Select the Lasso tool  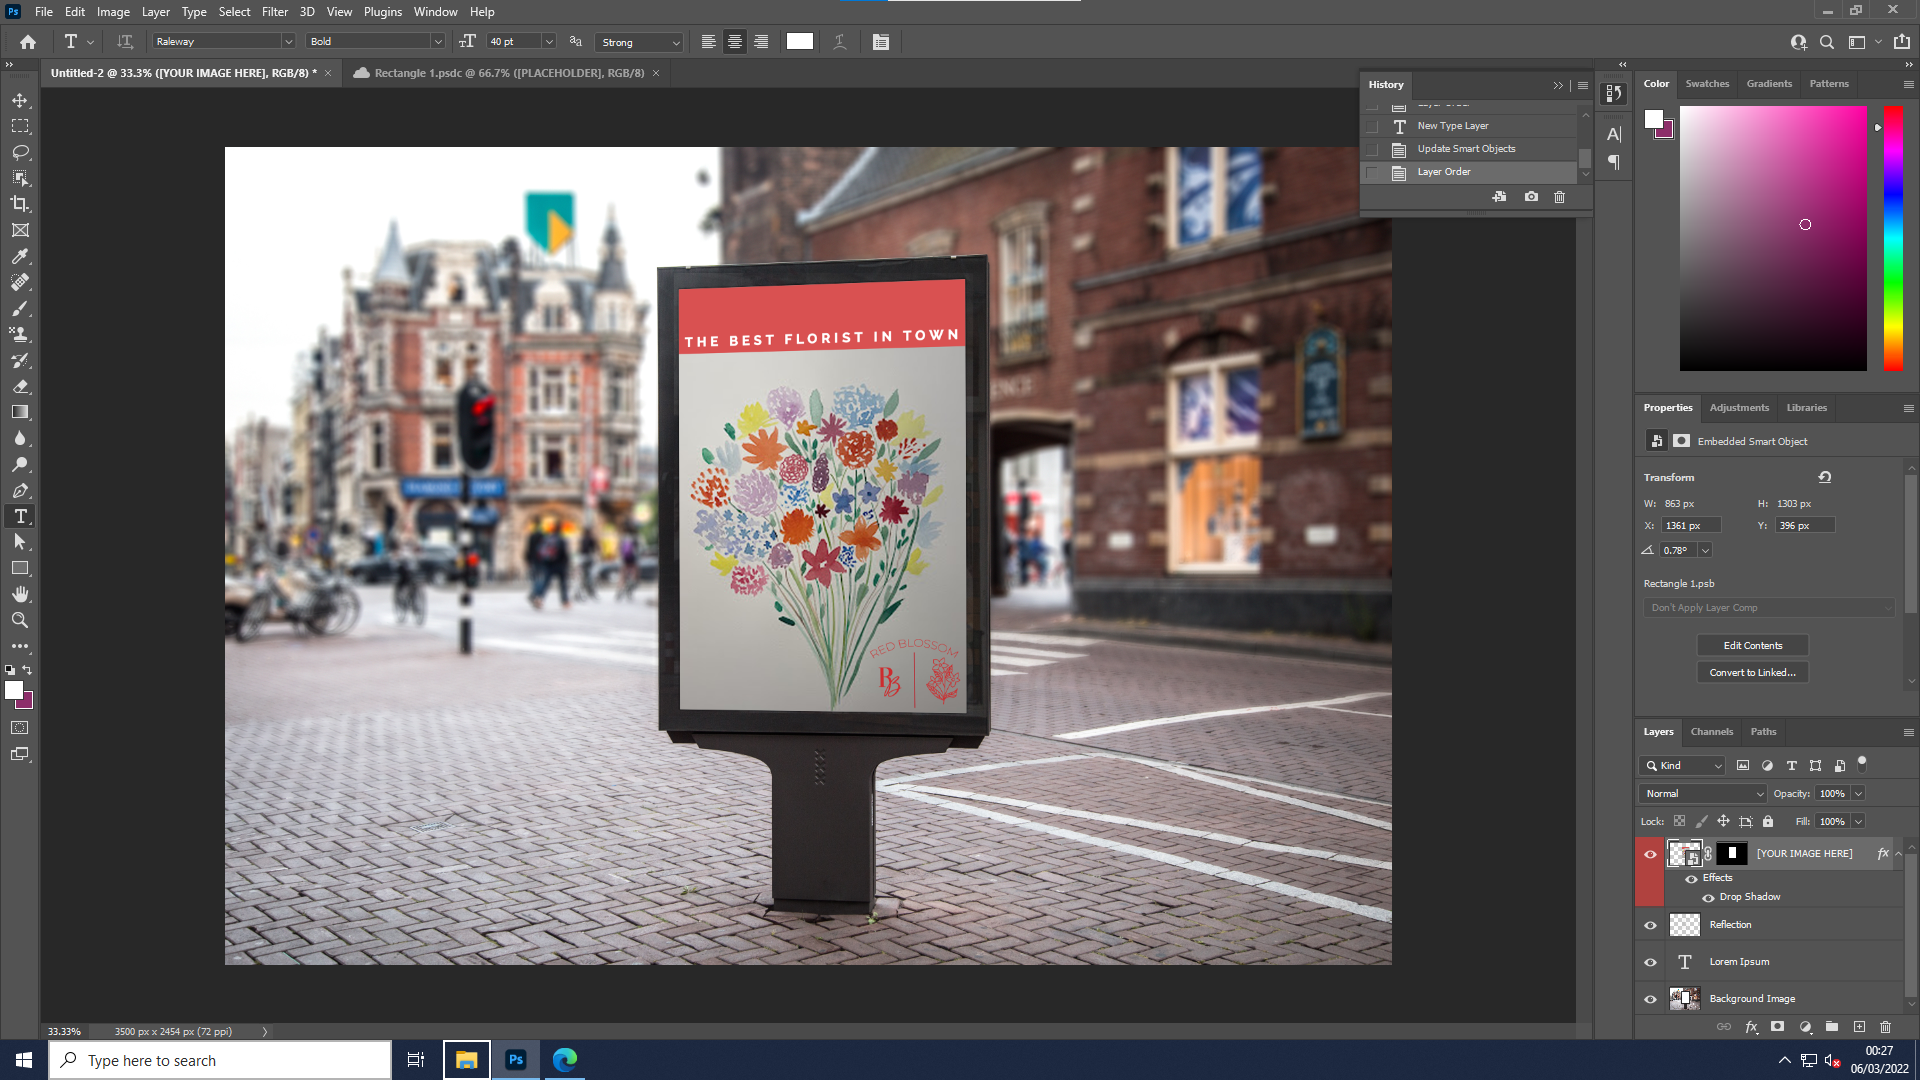coord(20,152)
